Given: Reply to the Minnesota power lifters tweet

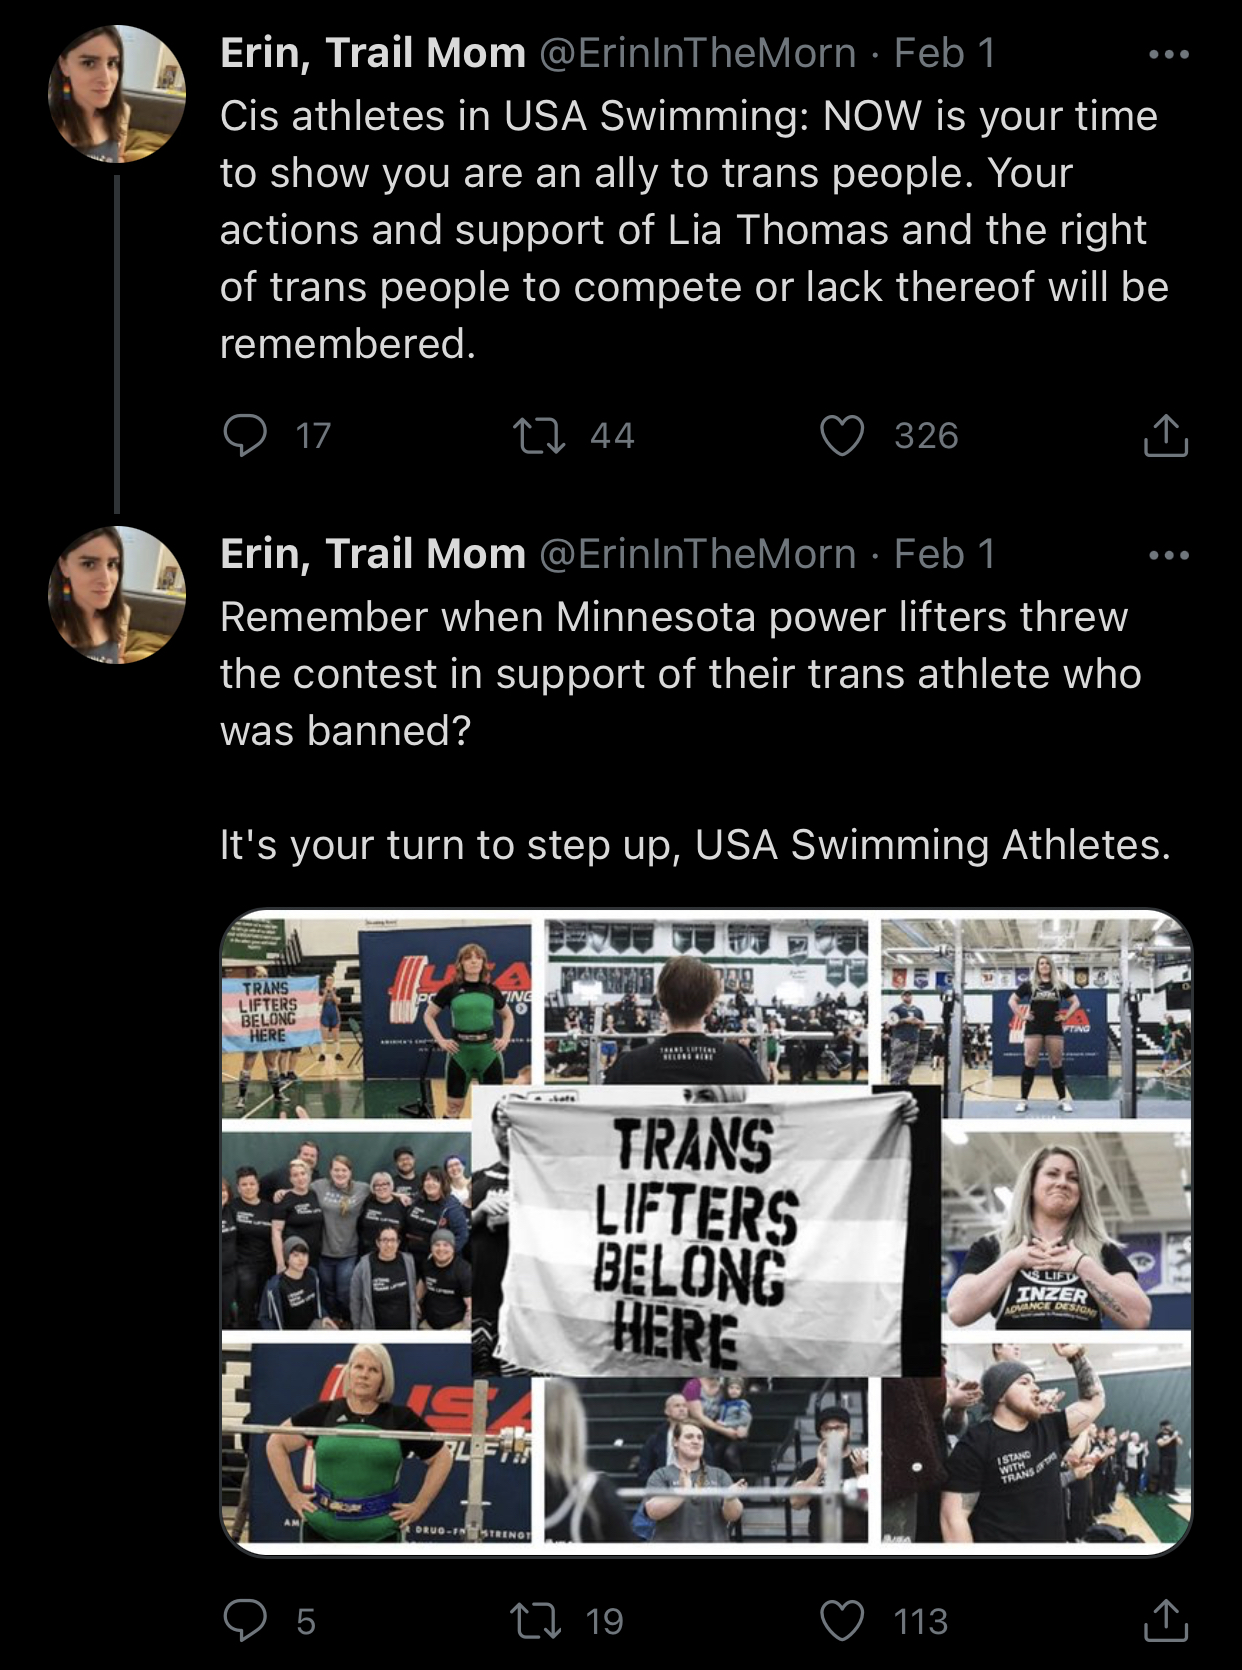Looking at the screenshot, I should pos(245,1620).
